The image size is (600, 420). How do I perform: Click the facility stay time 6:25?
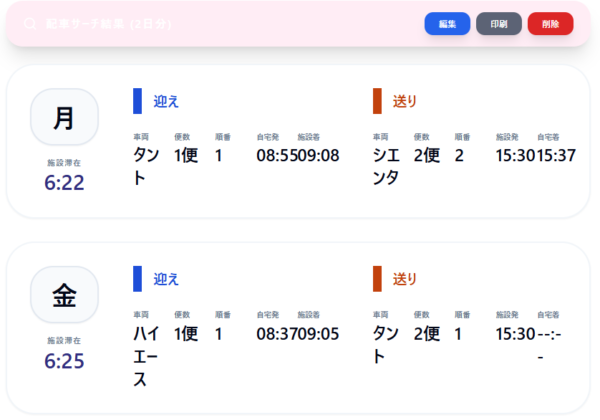tap(64, 360)
